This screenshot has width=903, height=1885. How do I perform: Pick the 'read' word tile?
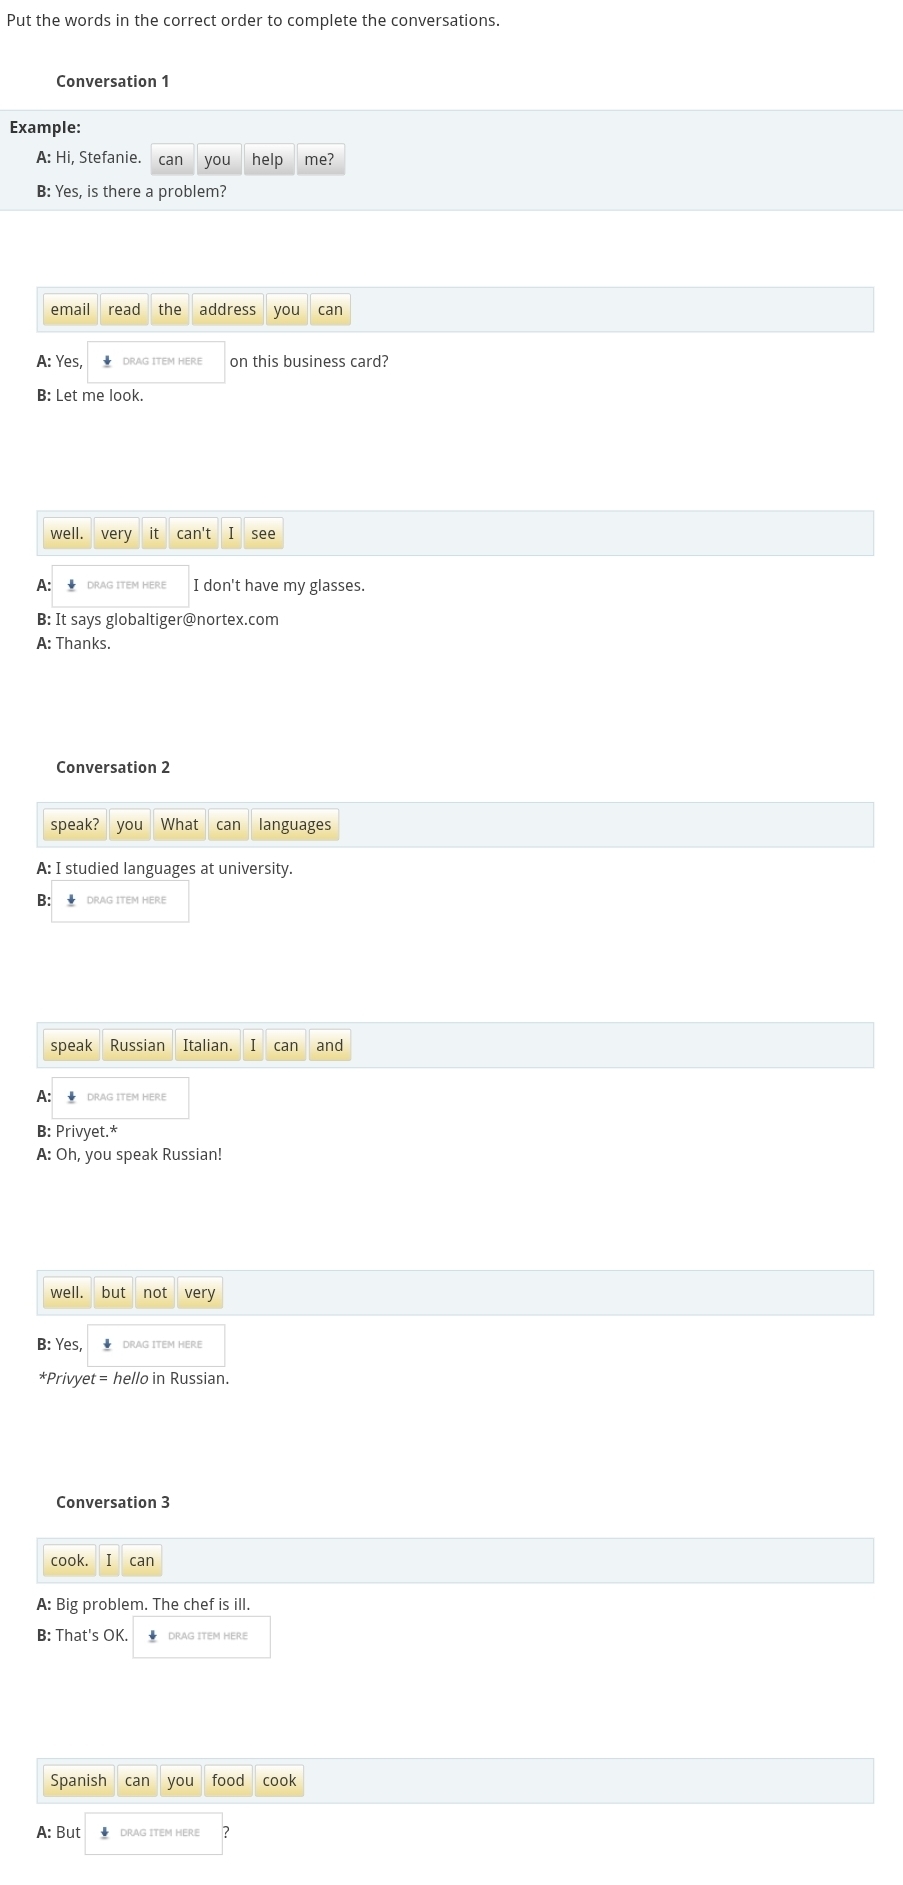point(124,310)
